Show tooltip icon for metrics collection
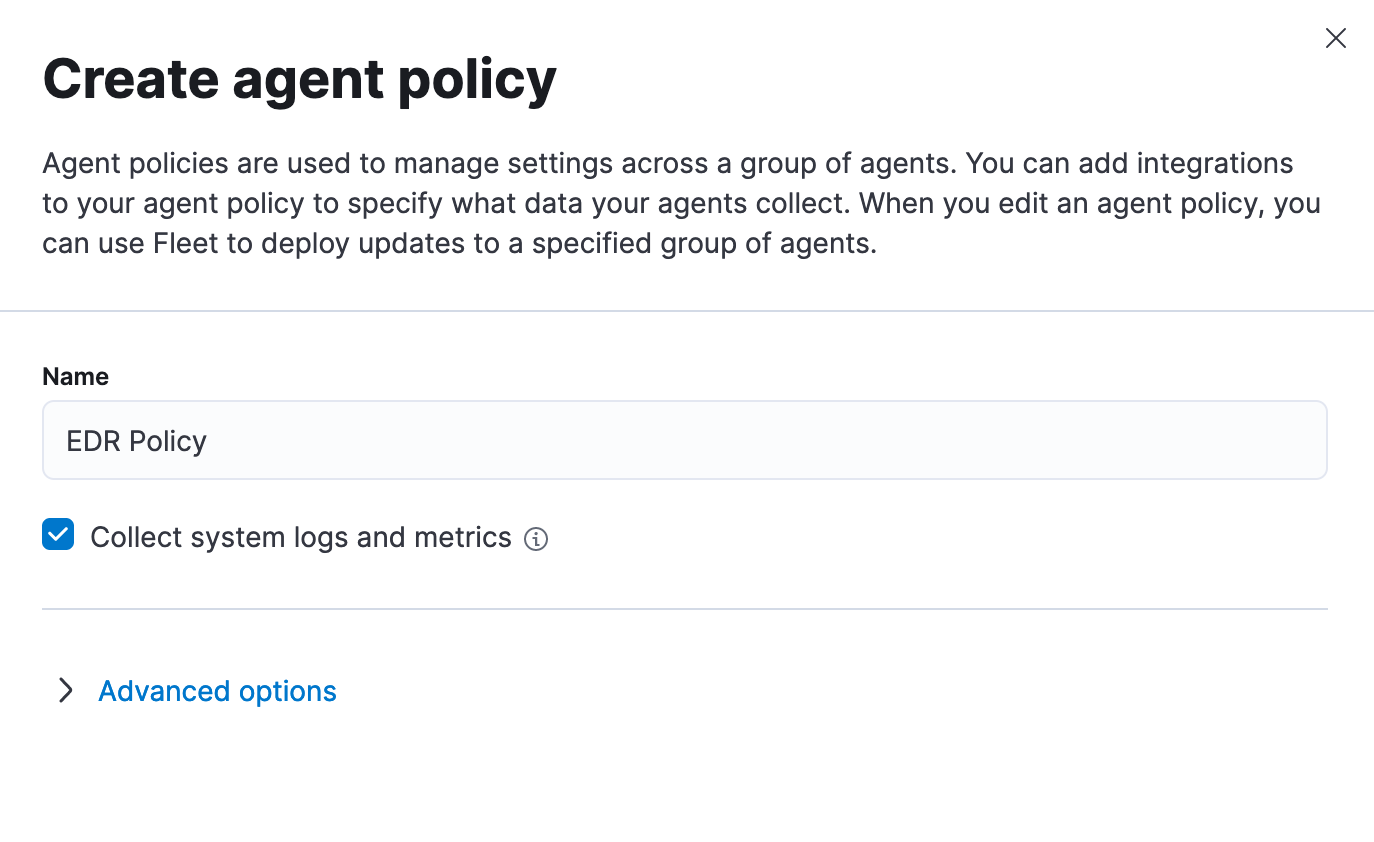 (x=536, y=539)
